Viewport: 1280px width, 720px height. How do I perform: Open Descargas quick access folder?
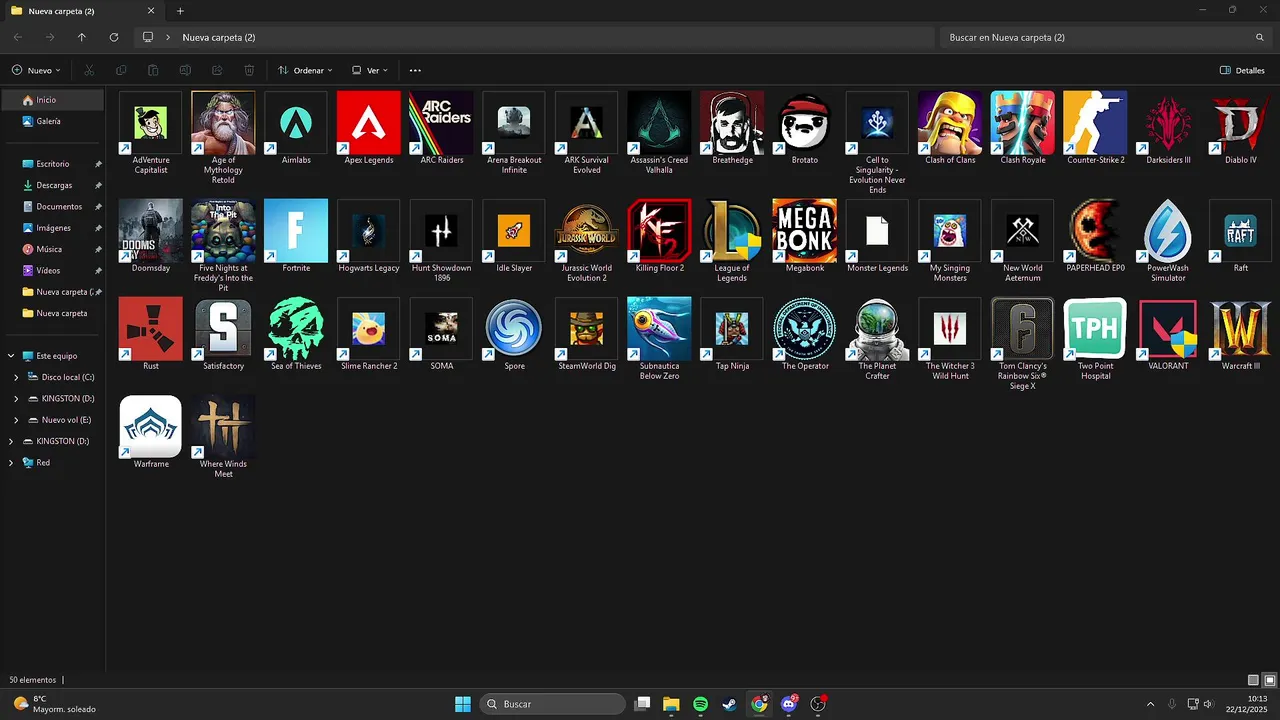(x=53, y=185)
